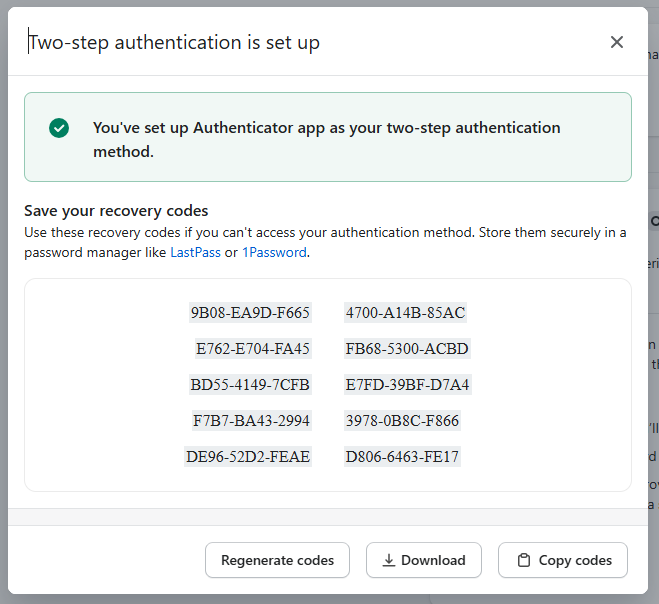Click the dialog title "Two-step authentication is set up"
This screenshot has width=659, height=604.
pyautogui.click(x=175, y=42)
